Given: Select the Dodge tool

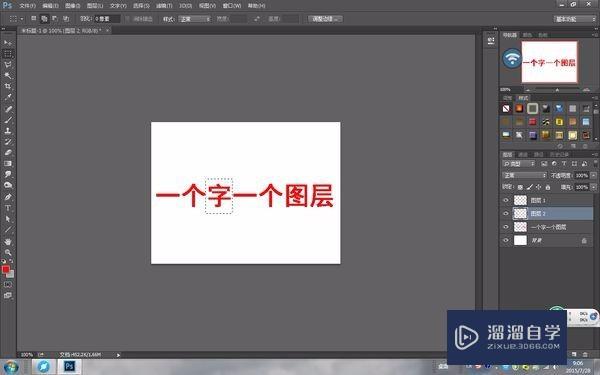Looking at the screenshot, I should [8, 186].
